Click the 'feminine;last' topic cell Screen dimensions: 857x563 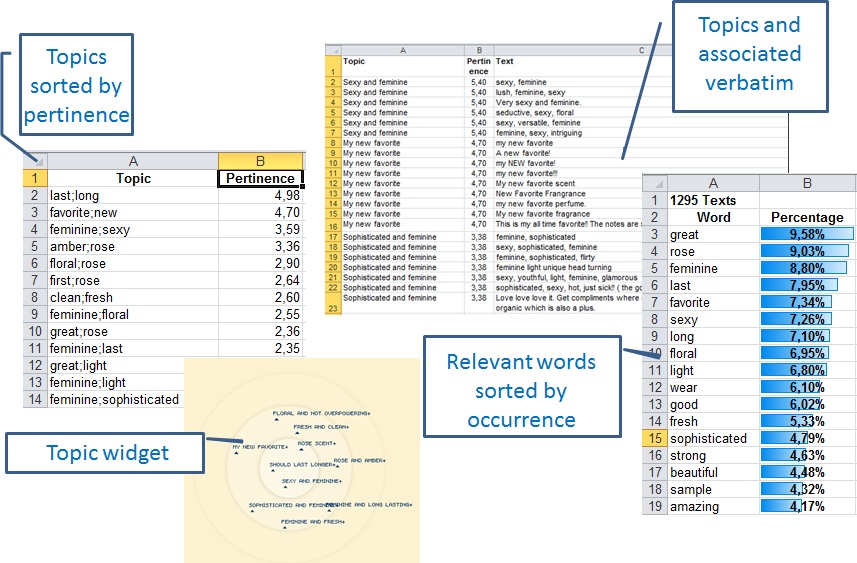click(x=133, y=348)
